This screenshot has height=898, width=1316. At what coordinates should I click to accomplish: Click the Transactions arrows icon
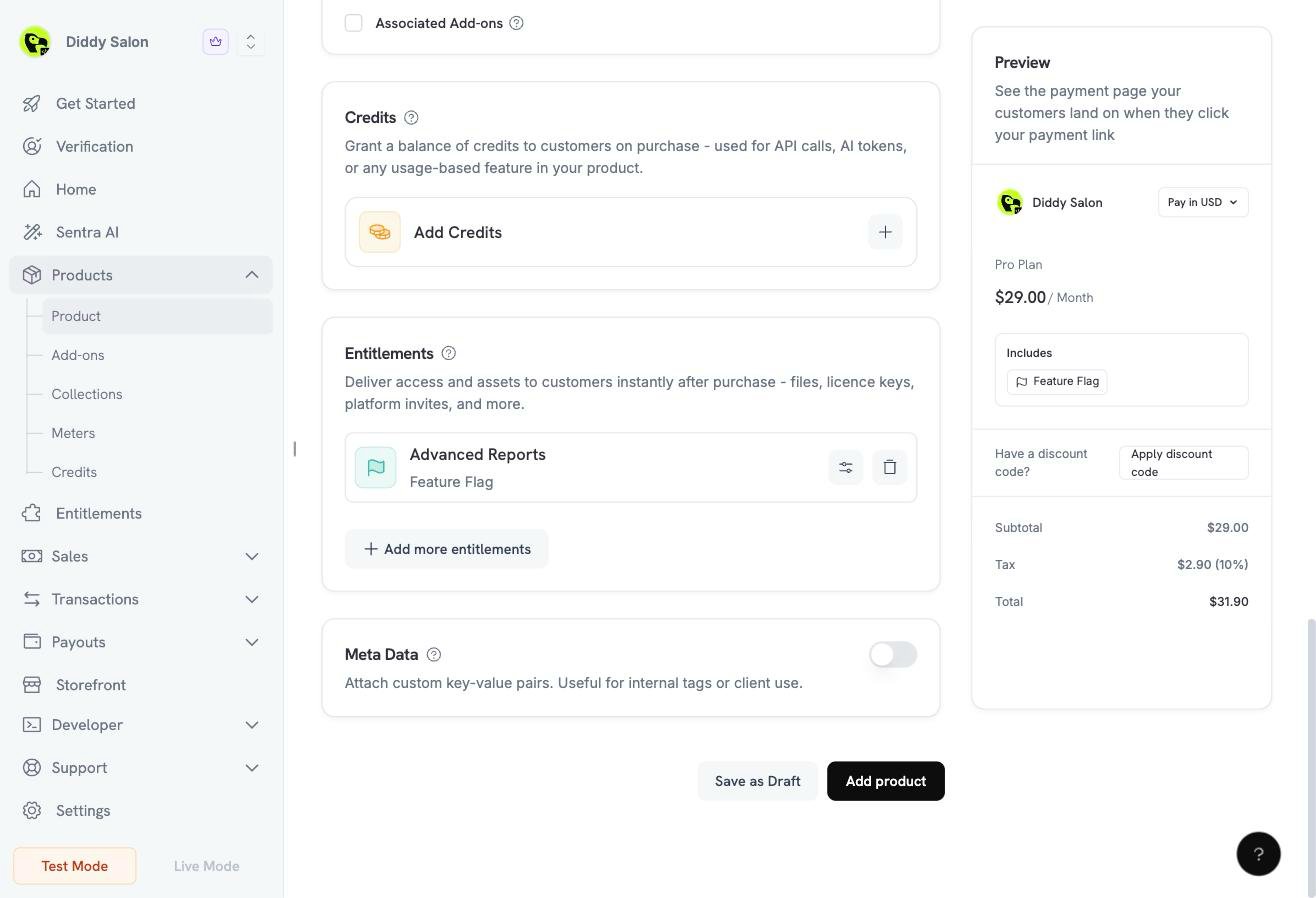pos(32,600)
